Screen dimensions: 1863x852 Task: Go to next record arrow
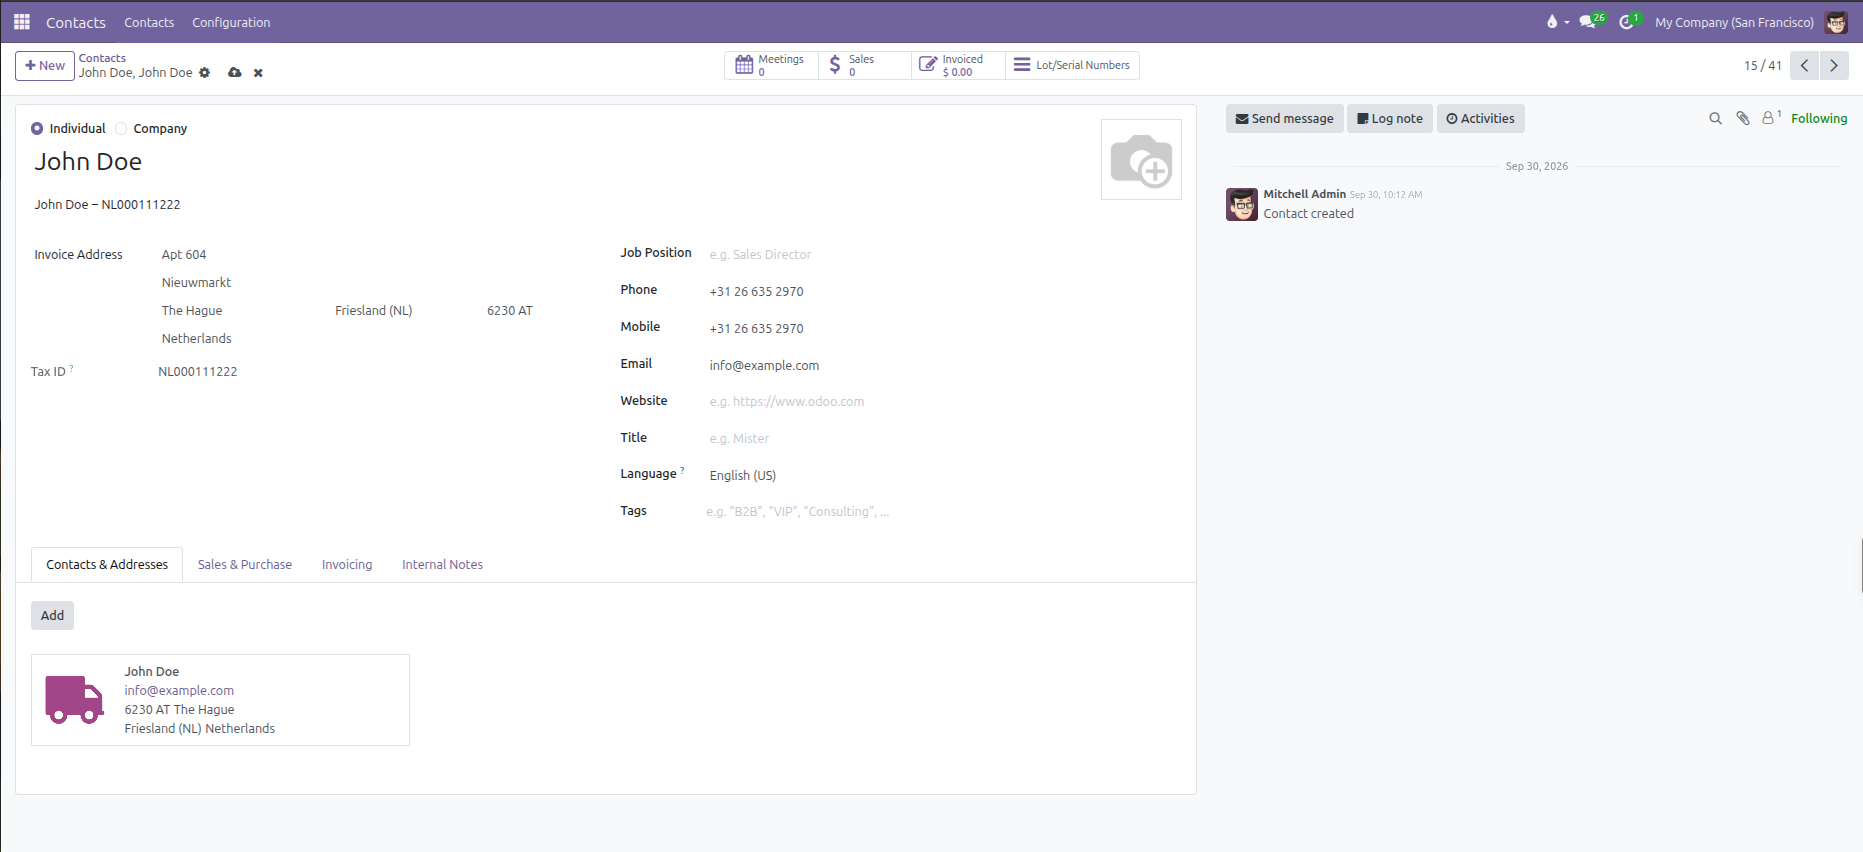point(1834,65)
